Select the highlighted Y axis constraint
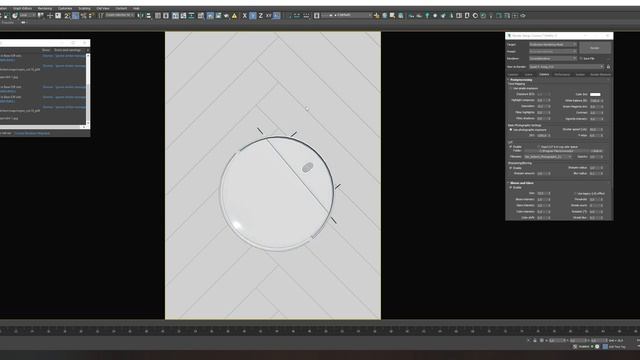The image size is (640, 360). point(253,16)
